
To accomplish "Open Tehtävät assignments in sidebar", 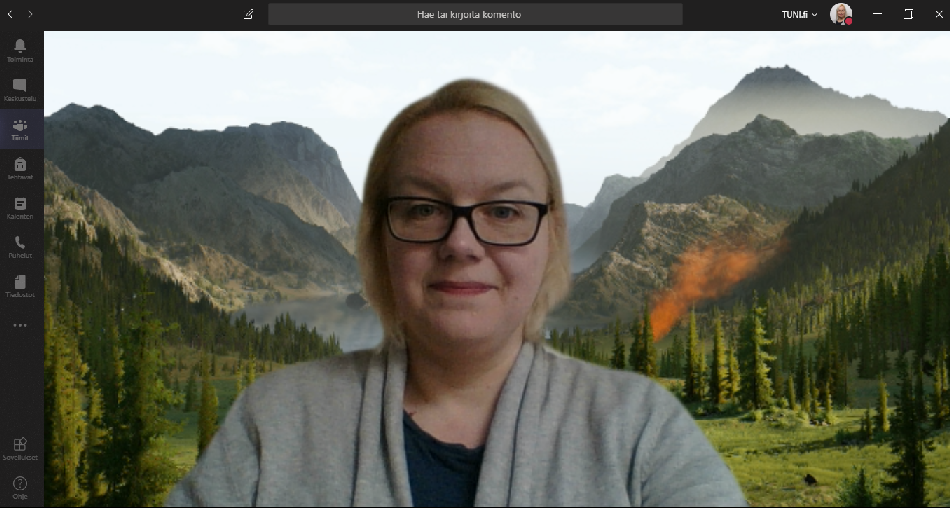I will point(20,168).
